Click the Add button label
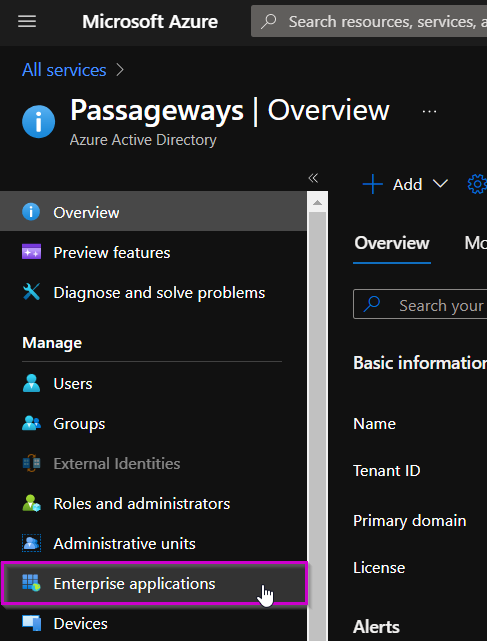The height and width of the screenshot is (641, 487). [407, 184]
